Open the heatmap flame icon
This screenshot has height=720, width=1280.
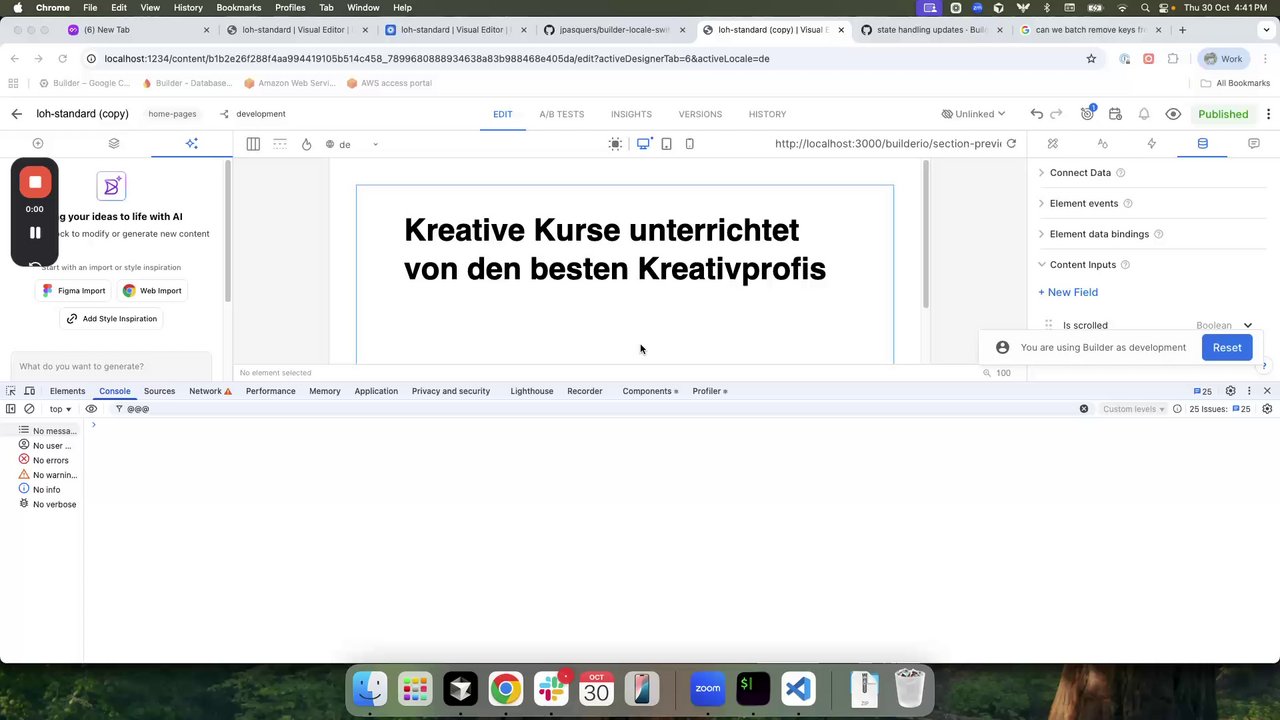click(306, 144)
